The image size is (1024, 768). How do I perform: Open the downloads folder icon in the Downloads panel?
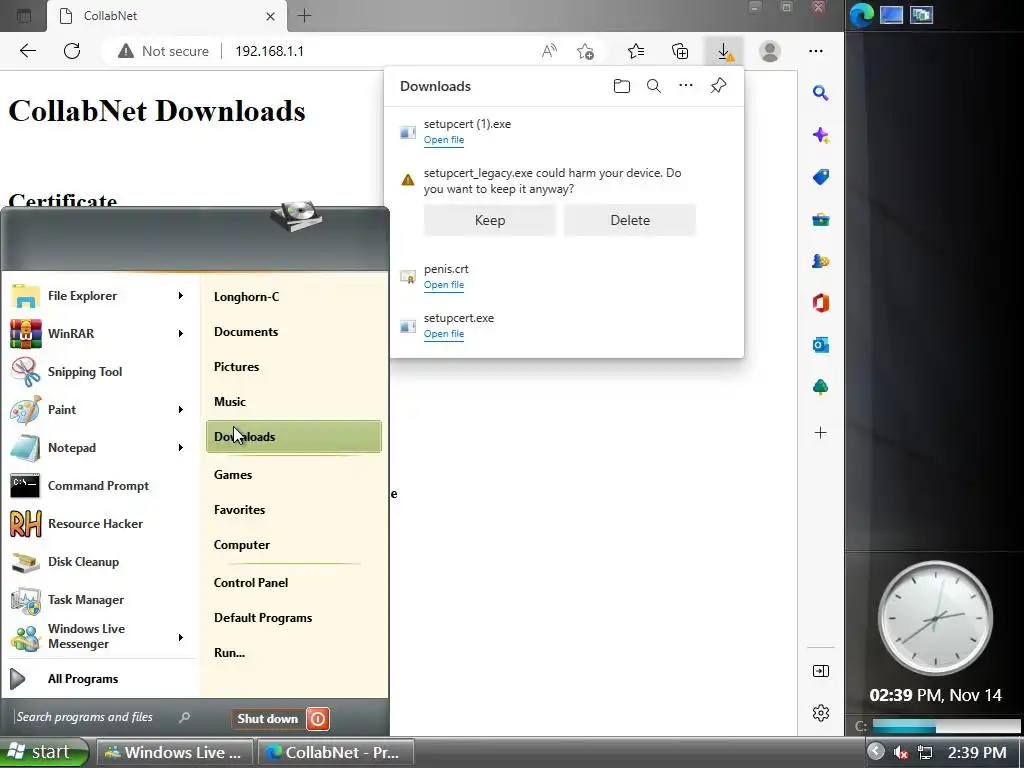coord(622,86)
